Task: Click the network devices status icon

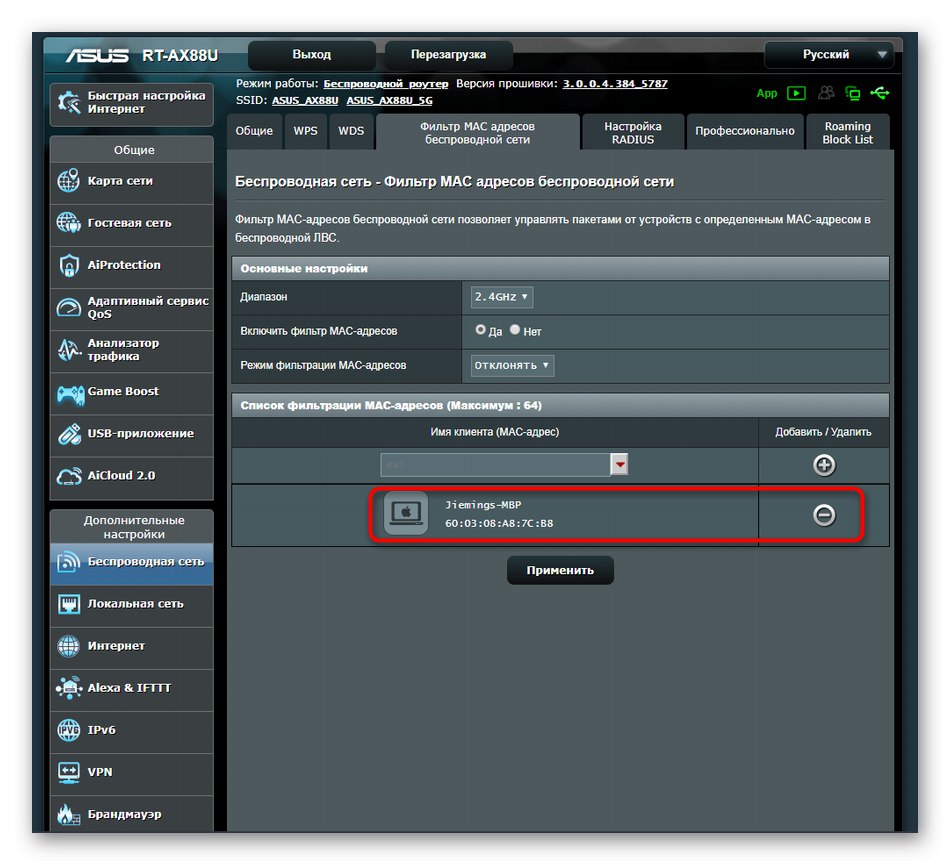Action: coord(852,93)
